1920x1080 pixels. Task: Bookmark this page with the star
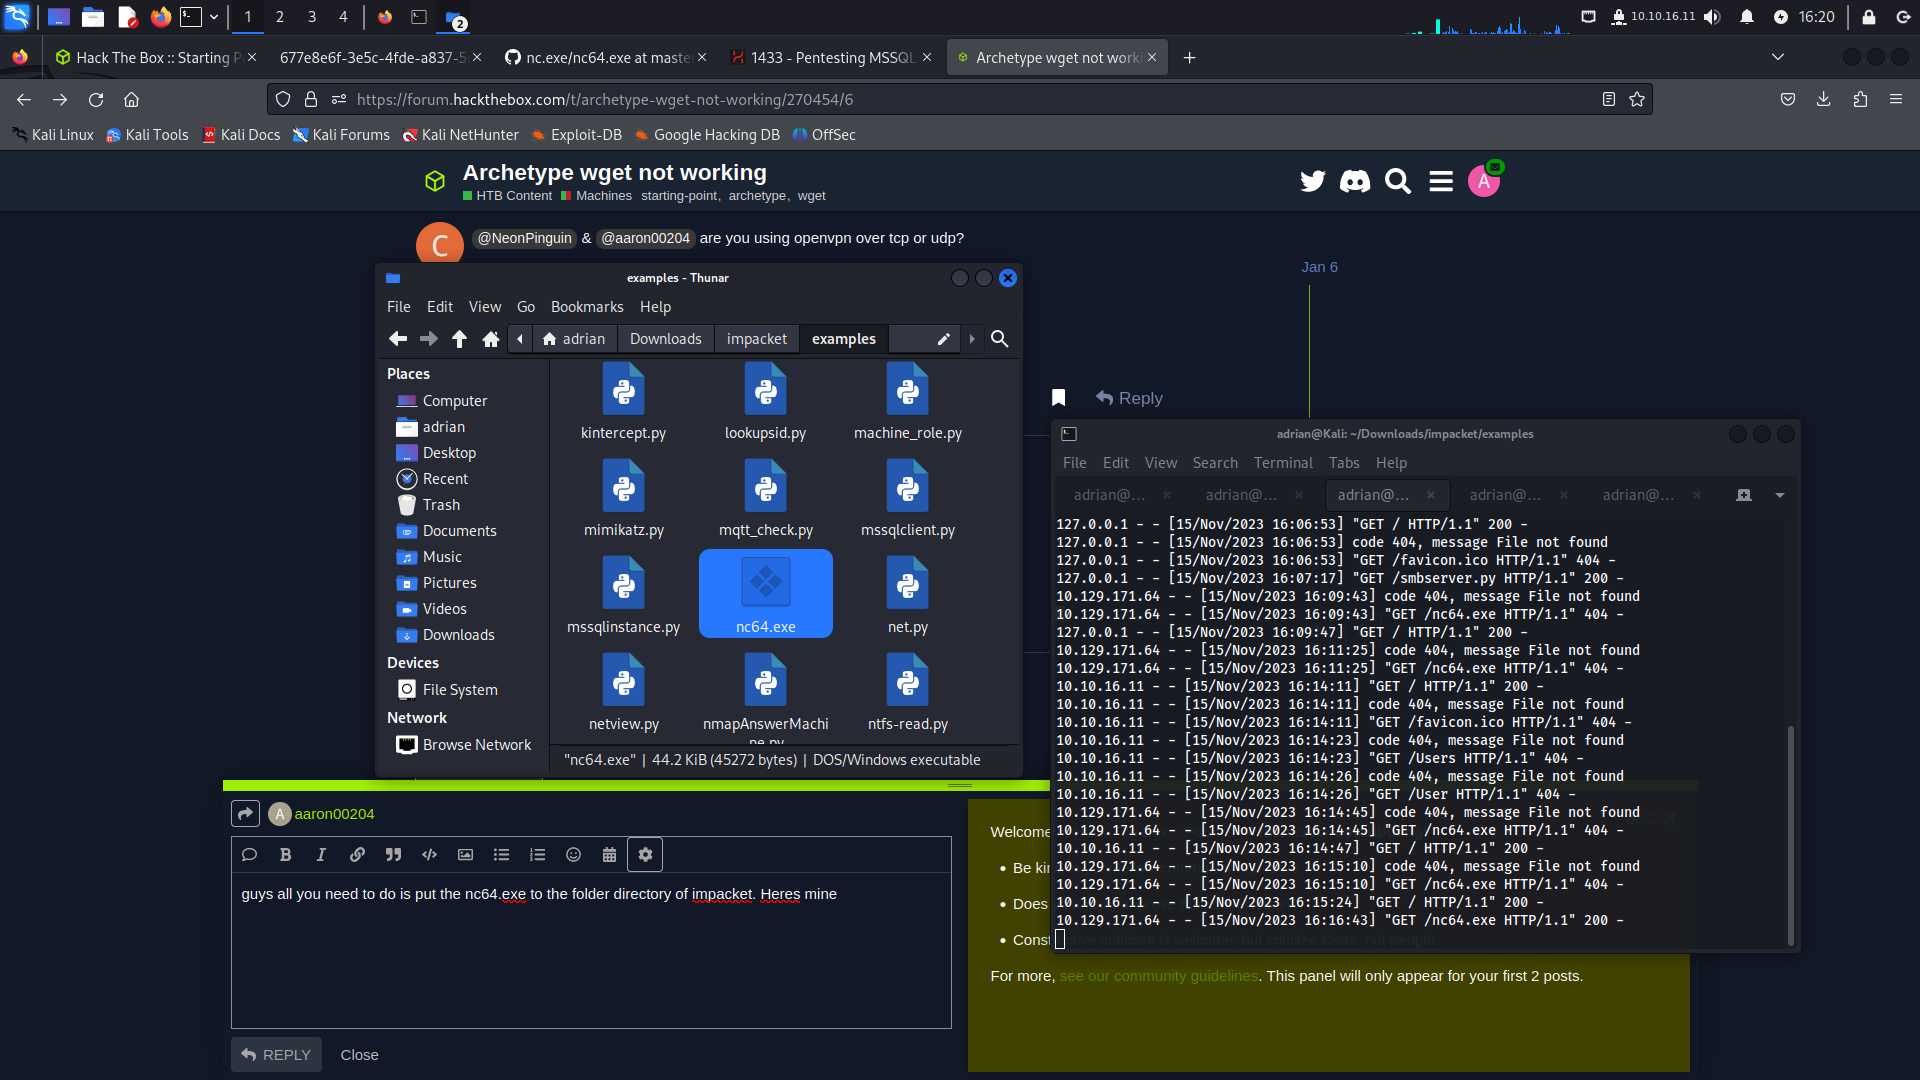point(1637,99)
